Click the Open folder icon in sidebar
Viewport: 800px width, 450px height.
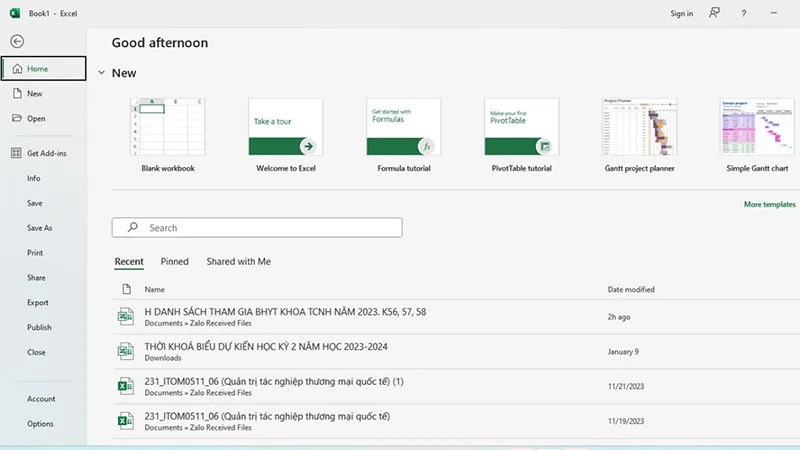point(17,118)
